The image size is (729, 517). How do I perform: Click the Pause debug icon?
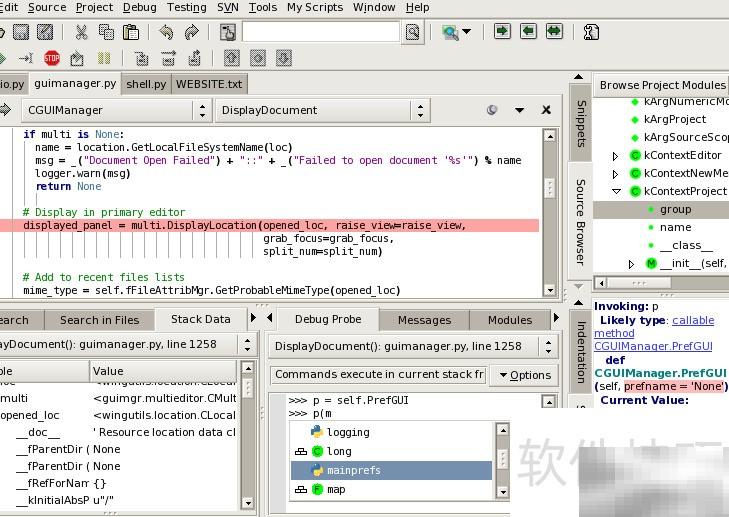click(104, 58)
